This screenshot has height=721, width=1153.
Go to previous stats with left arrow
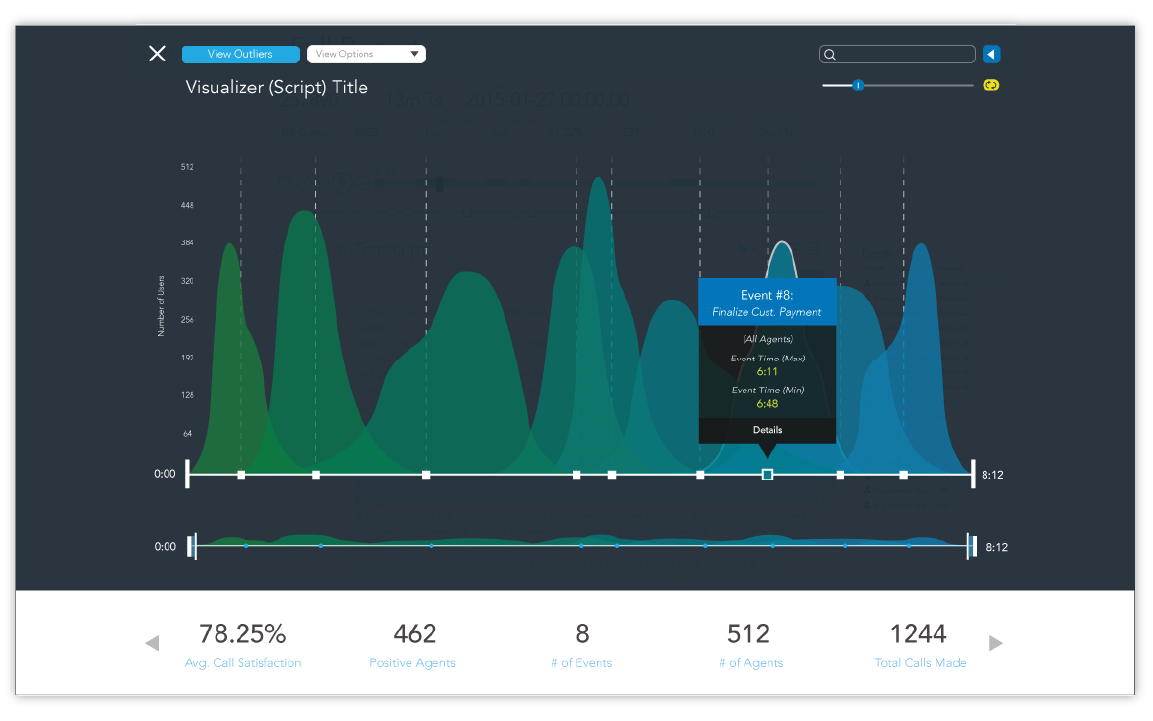point(152,643)
